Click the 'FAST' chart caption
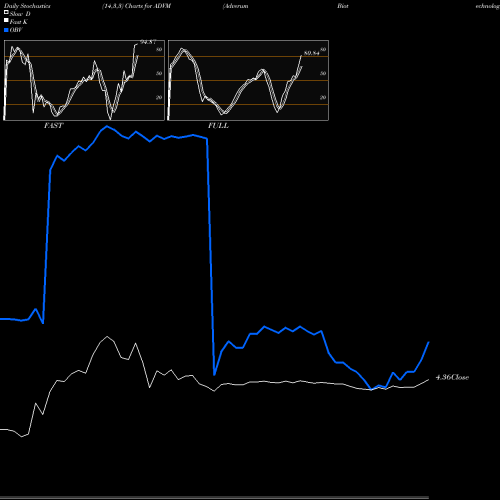This screenshot has height=500, width=500. click(53, 126)
